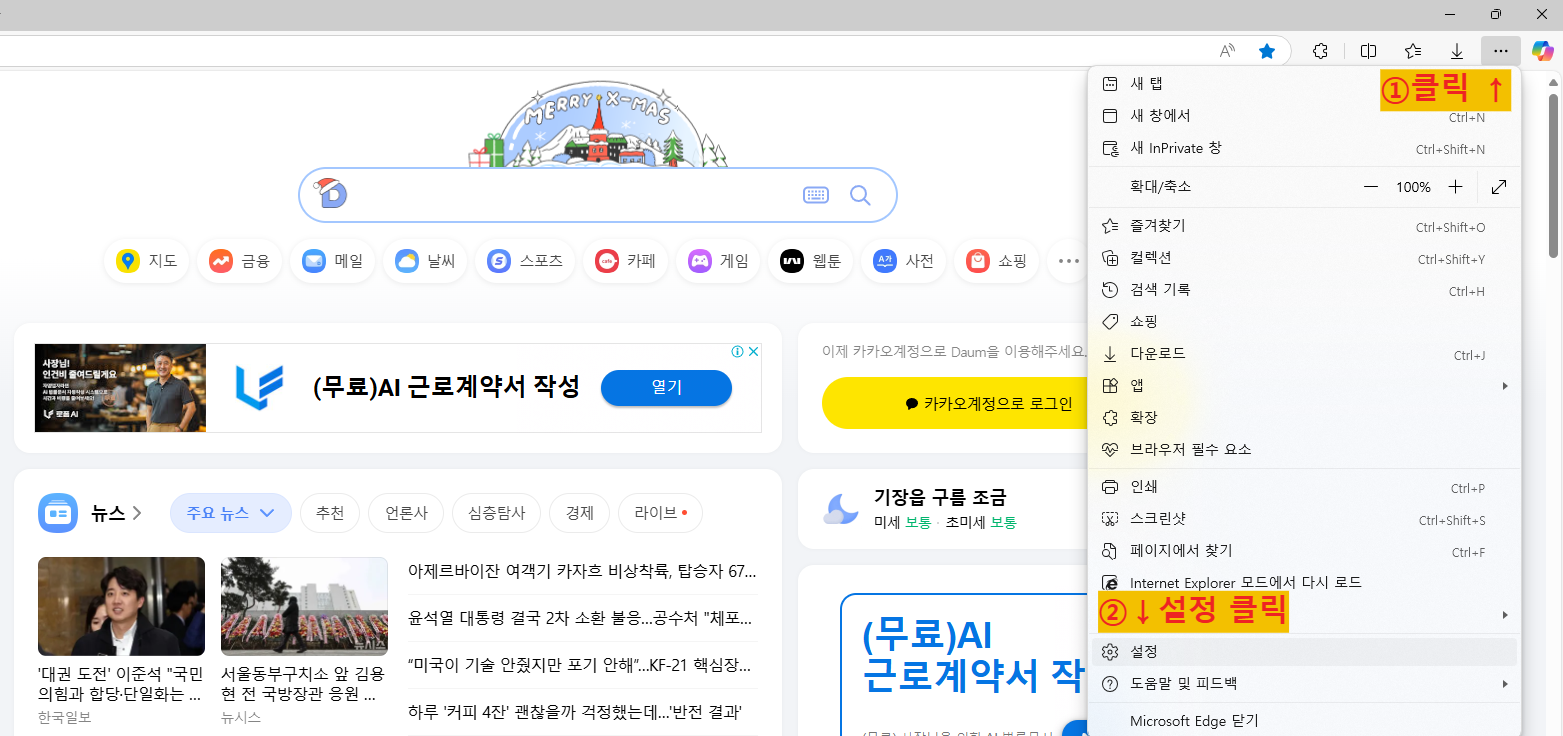Click the Split screen toolbar icon
The image size is (1563, 736).
1369,51
